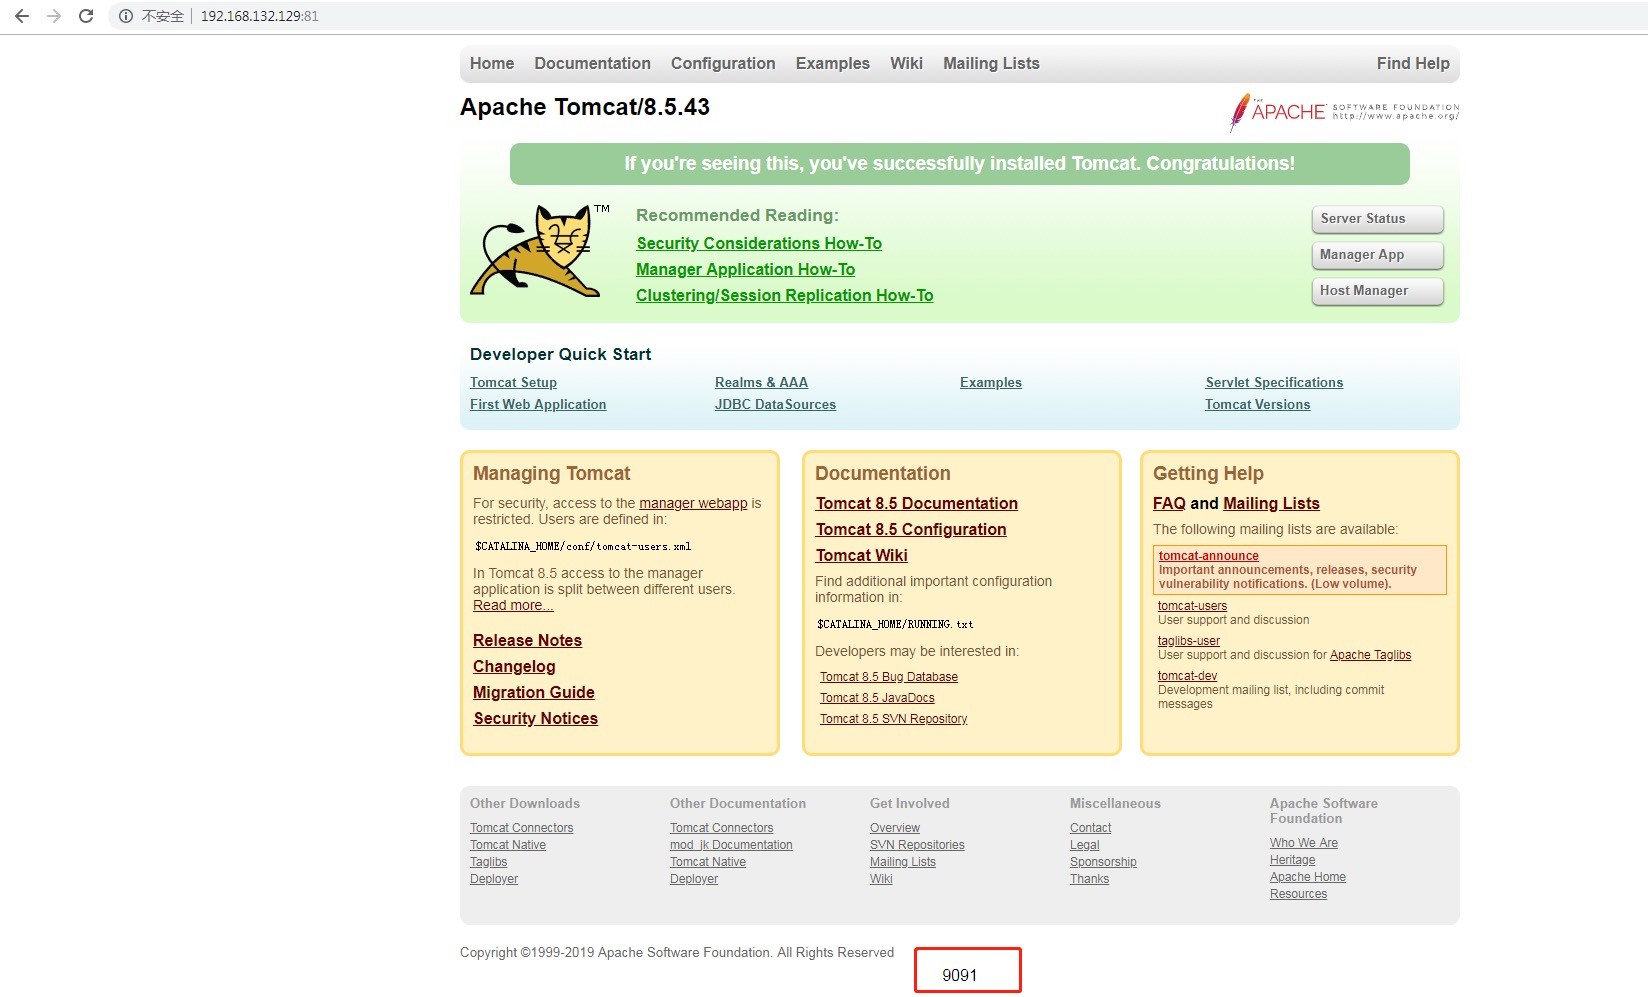
Task: Open Security Considerations How-To link
Action: pos(759,243)
